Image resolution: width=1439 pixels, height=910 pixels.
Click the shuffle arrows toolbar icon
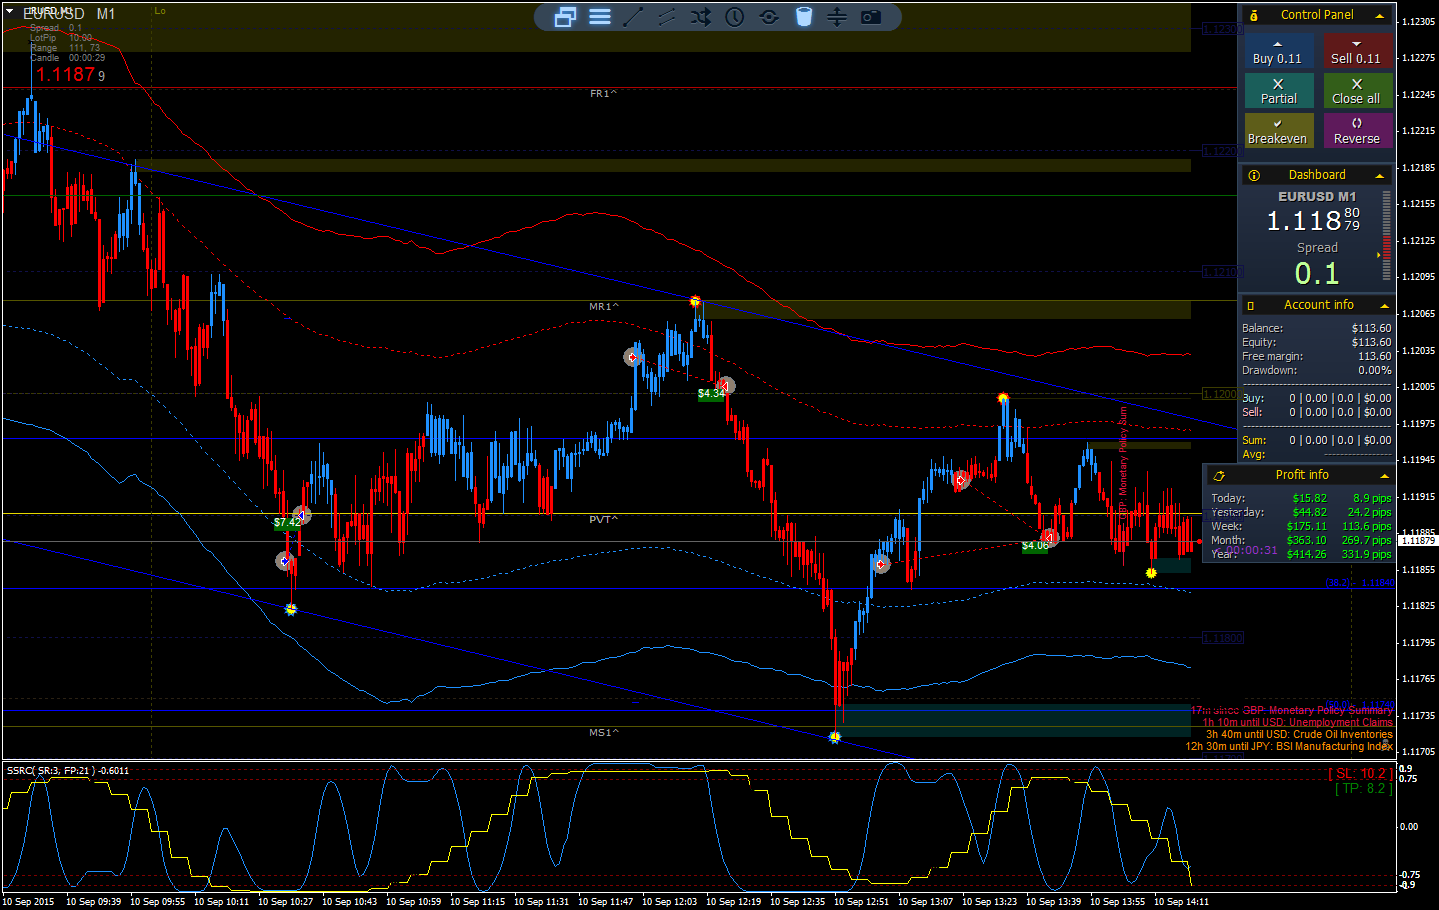[x=701, y=17]
